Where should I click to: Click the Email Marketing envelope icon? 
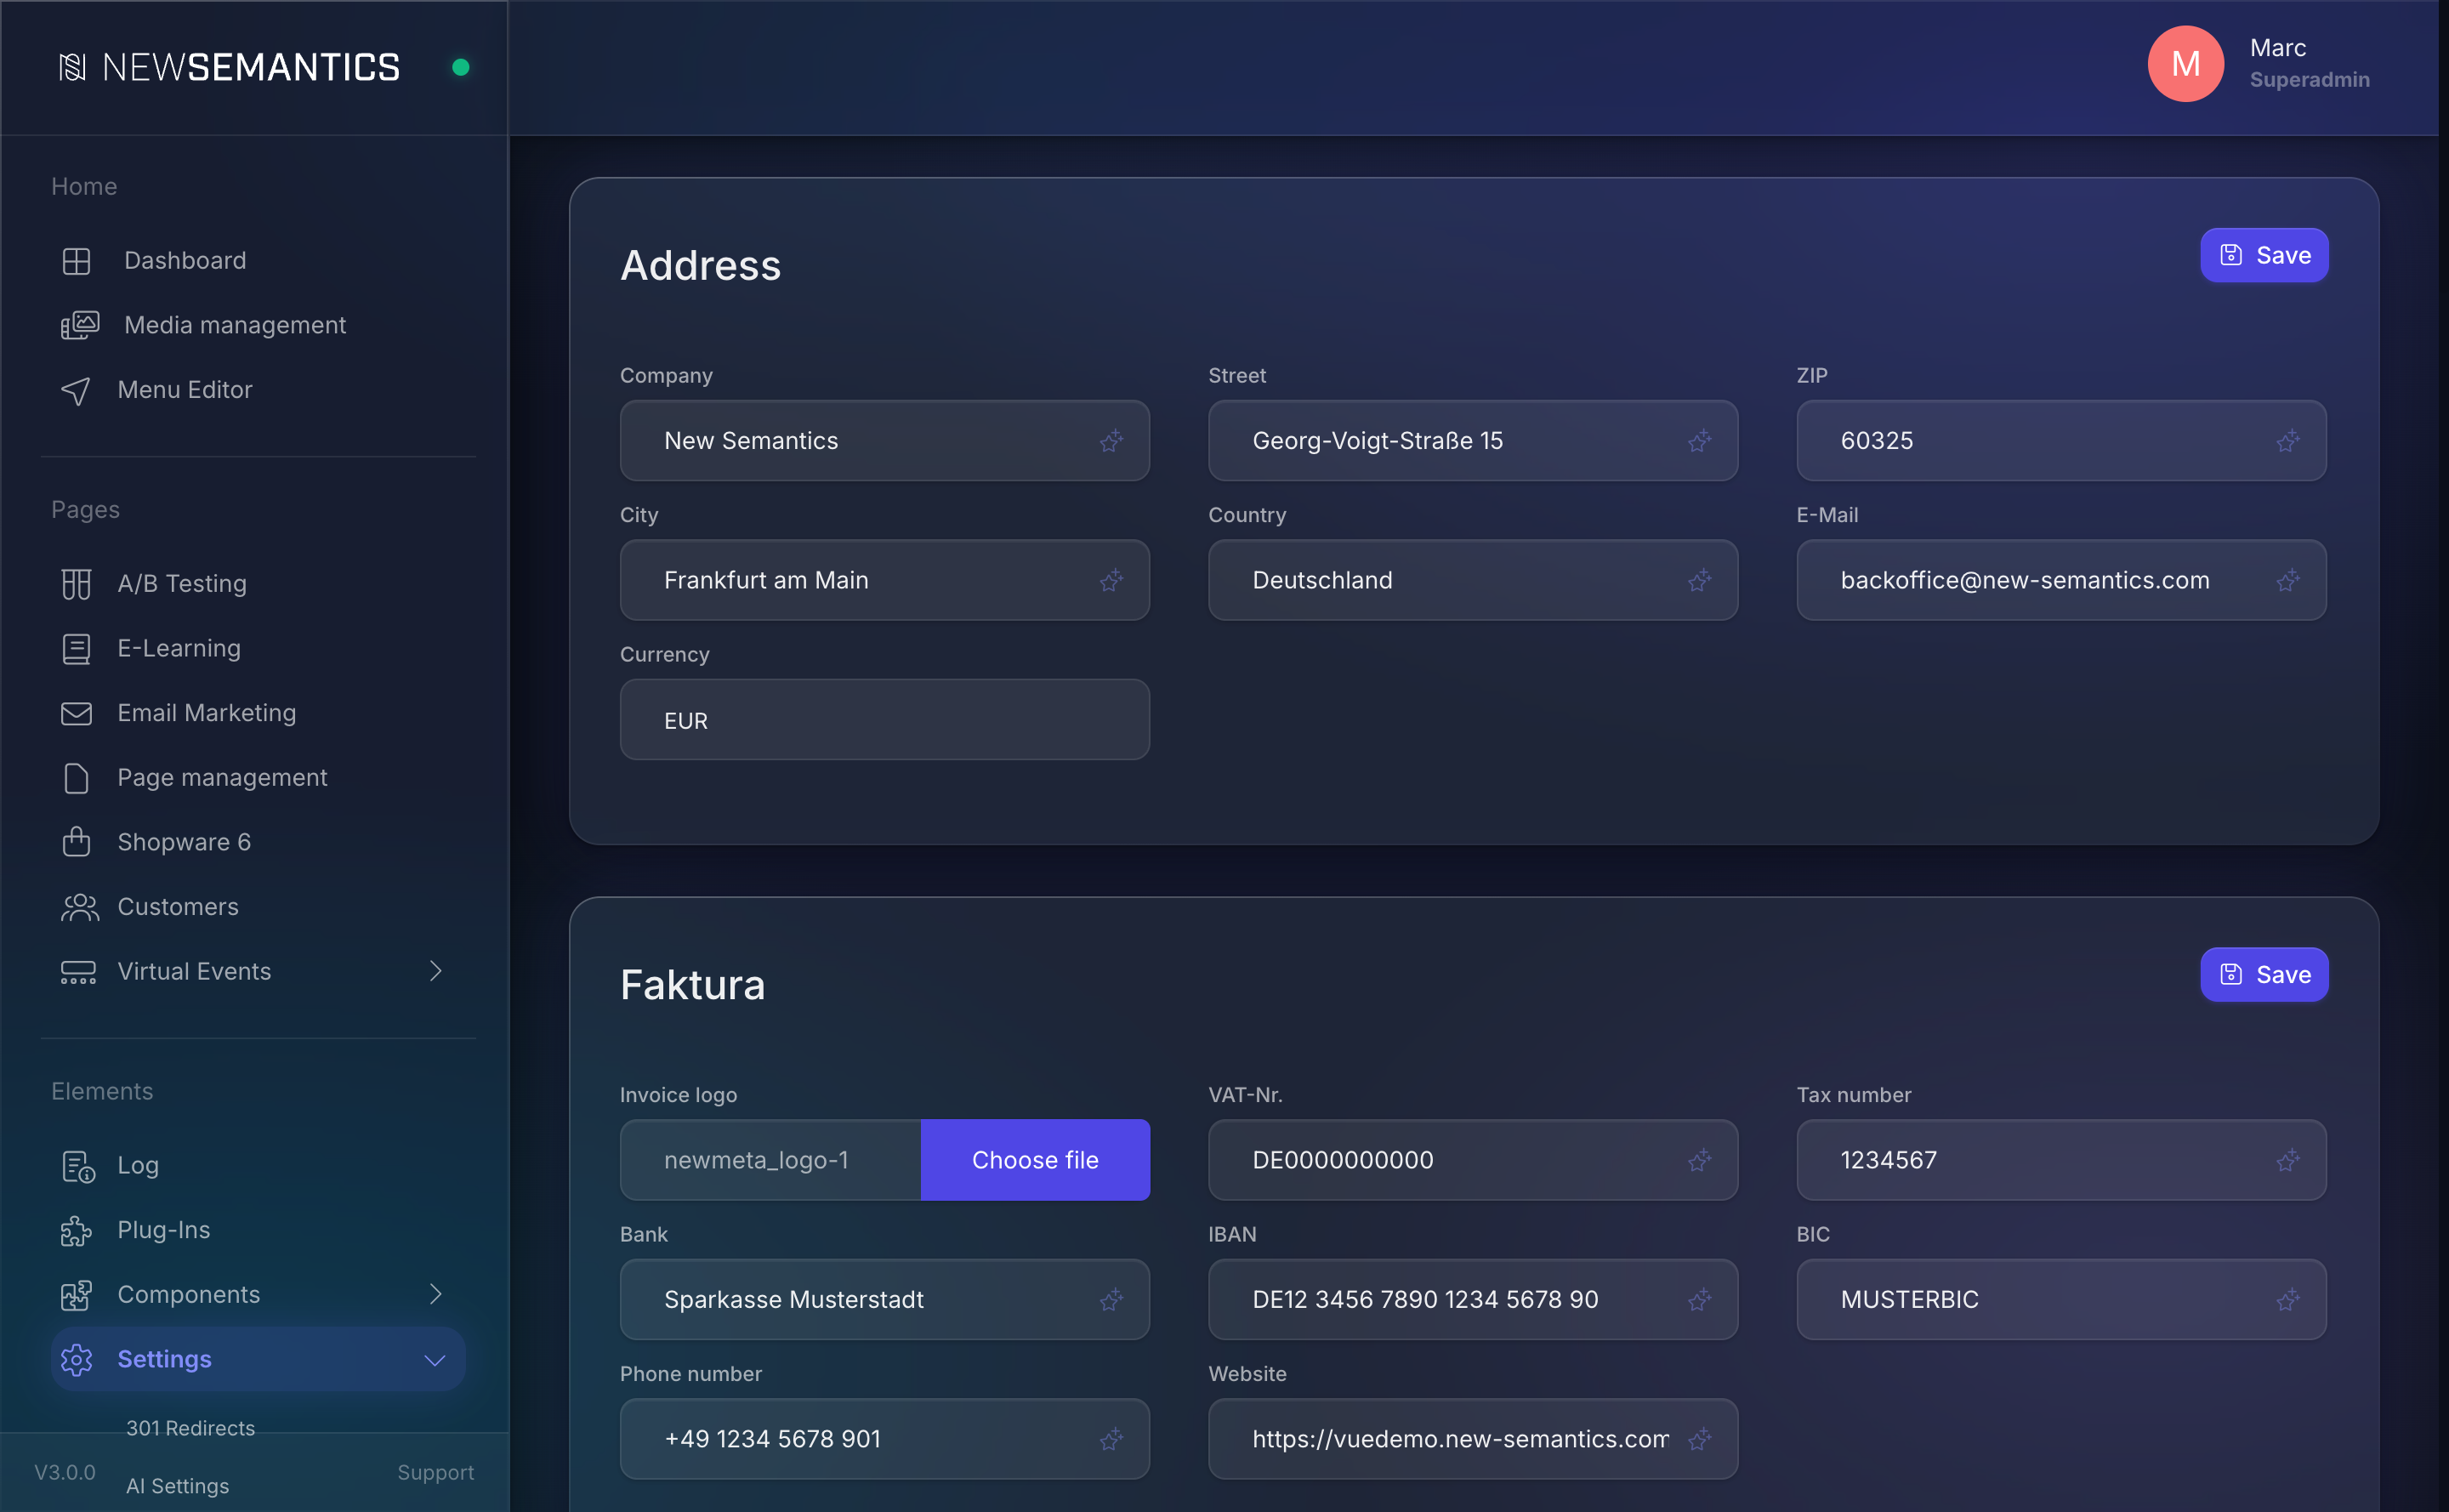[x=76, y=713]
